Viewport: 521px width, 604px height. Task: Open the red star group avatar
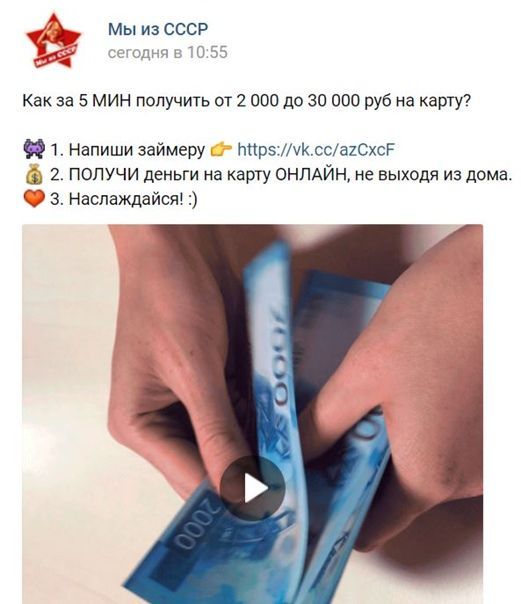coord(54,41)
